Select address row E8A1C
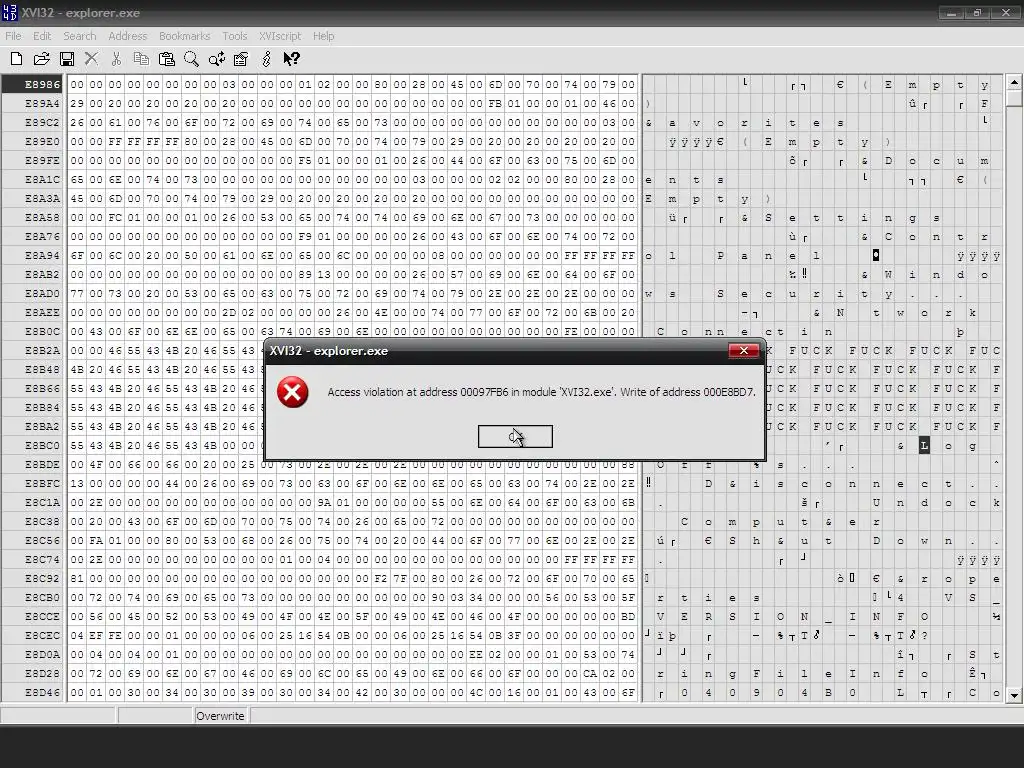Viewport: 1024px width, 768px height. (x=34, y=179)
